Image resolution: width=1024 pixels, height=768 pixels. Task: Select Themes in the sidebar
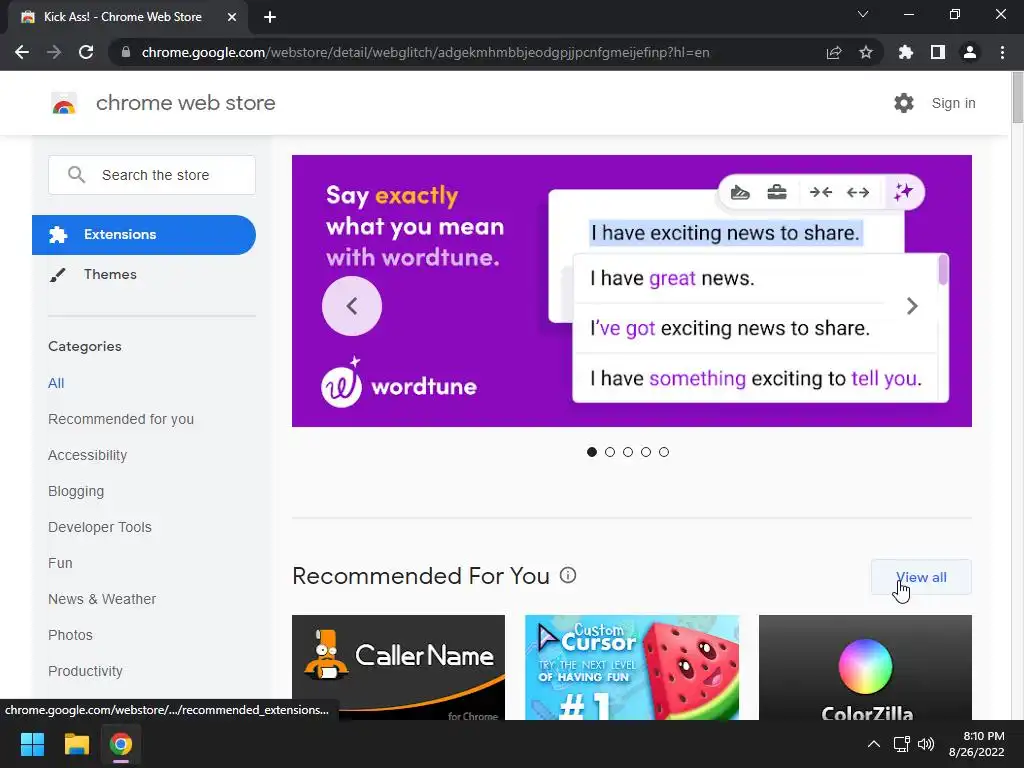tap(110, 274)
